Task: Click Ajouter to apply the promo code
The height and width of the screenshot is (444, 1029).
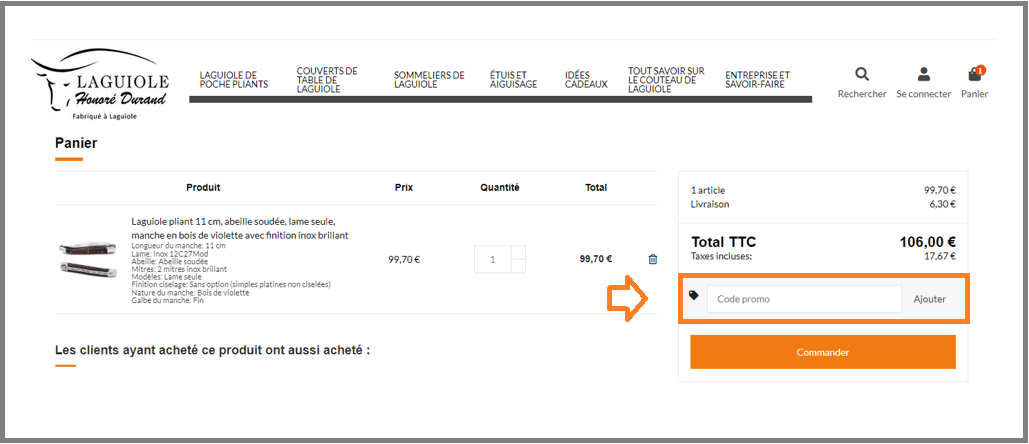Action: click(x=929, y=299)
